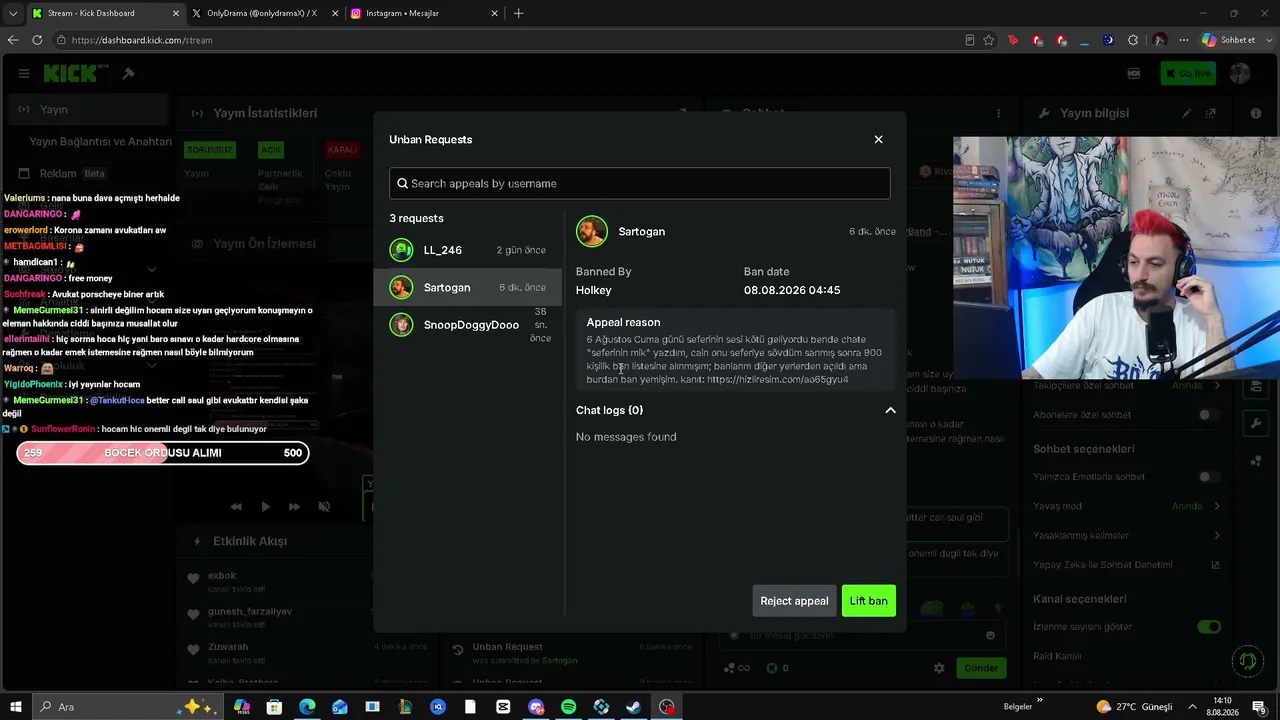Open emoji picker in chat input
The width and height of the screenshot is (1280, 720).
pyautogui.click(x=990, y=635)
